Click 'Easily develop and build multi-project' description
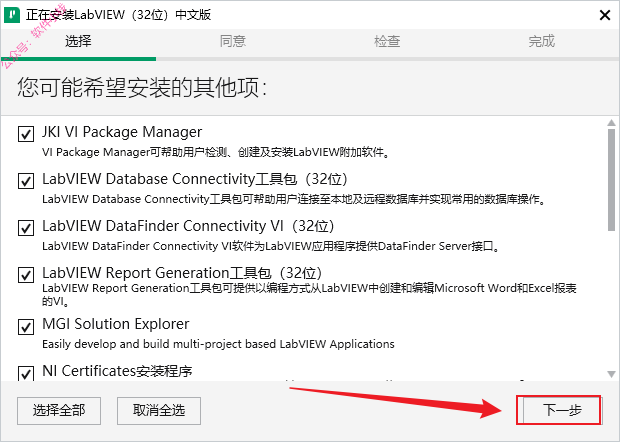This screenshot has height=442, width=620. coord(218,344)
